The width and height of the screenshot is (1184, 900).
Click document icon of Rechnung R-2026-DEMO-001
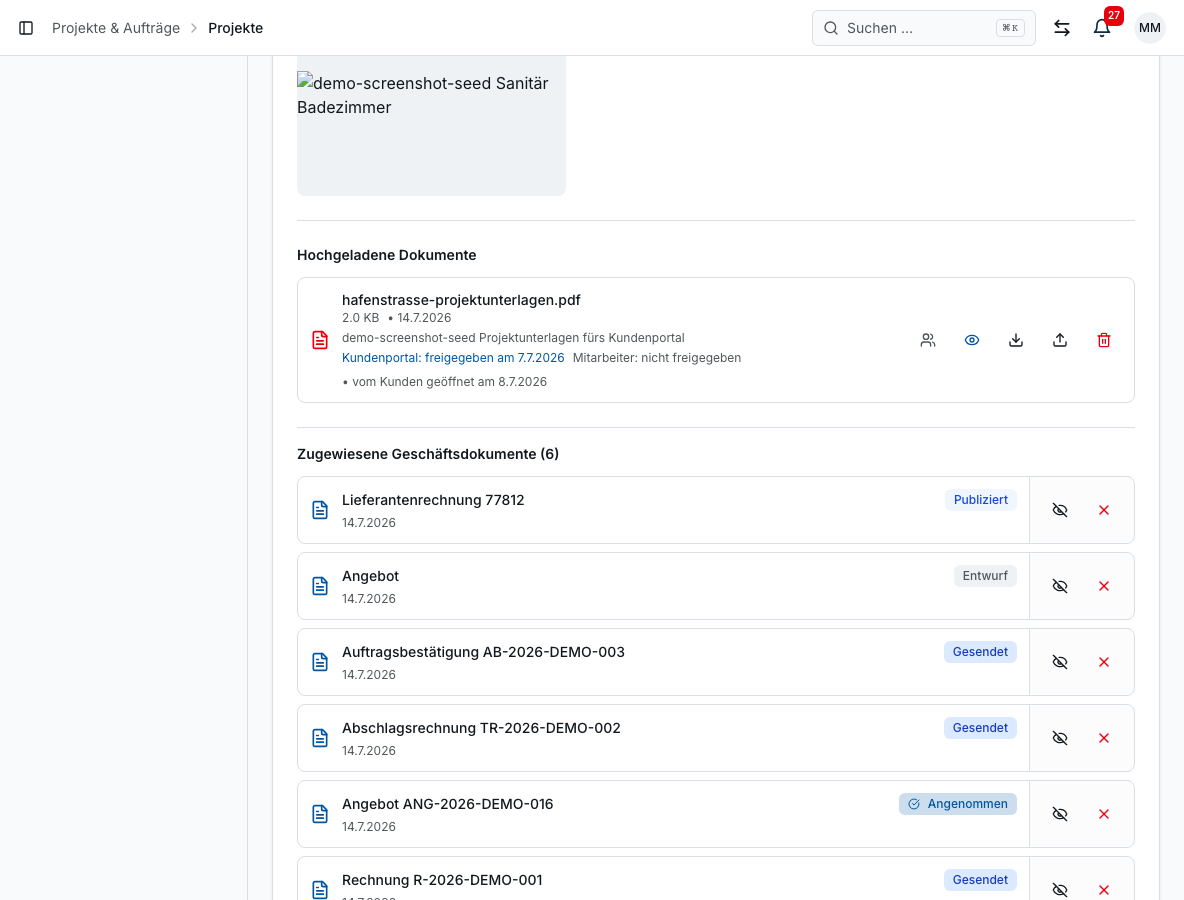click(320, 889)
